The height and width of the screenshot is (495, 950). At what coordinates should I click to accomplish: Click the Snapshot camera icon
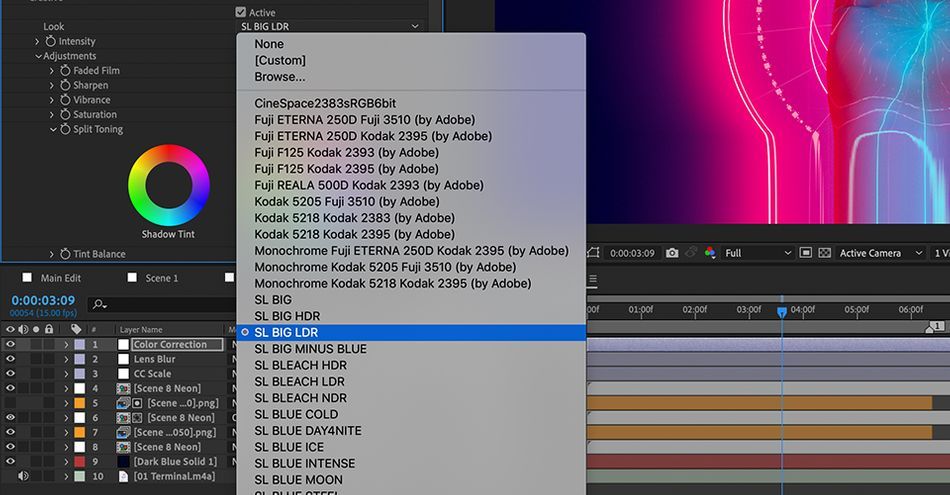672,253
